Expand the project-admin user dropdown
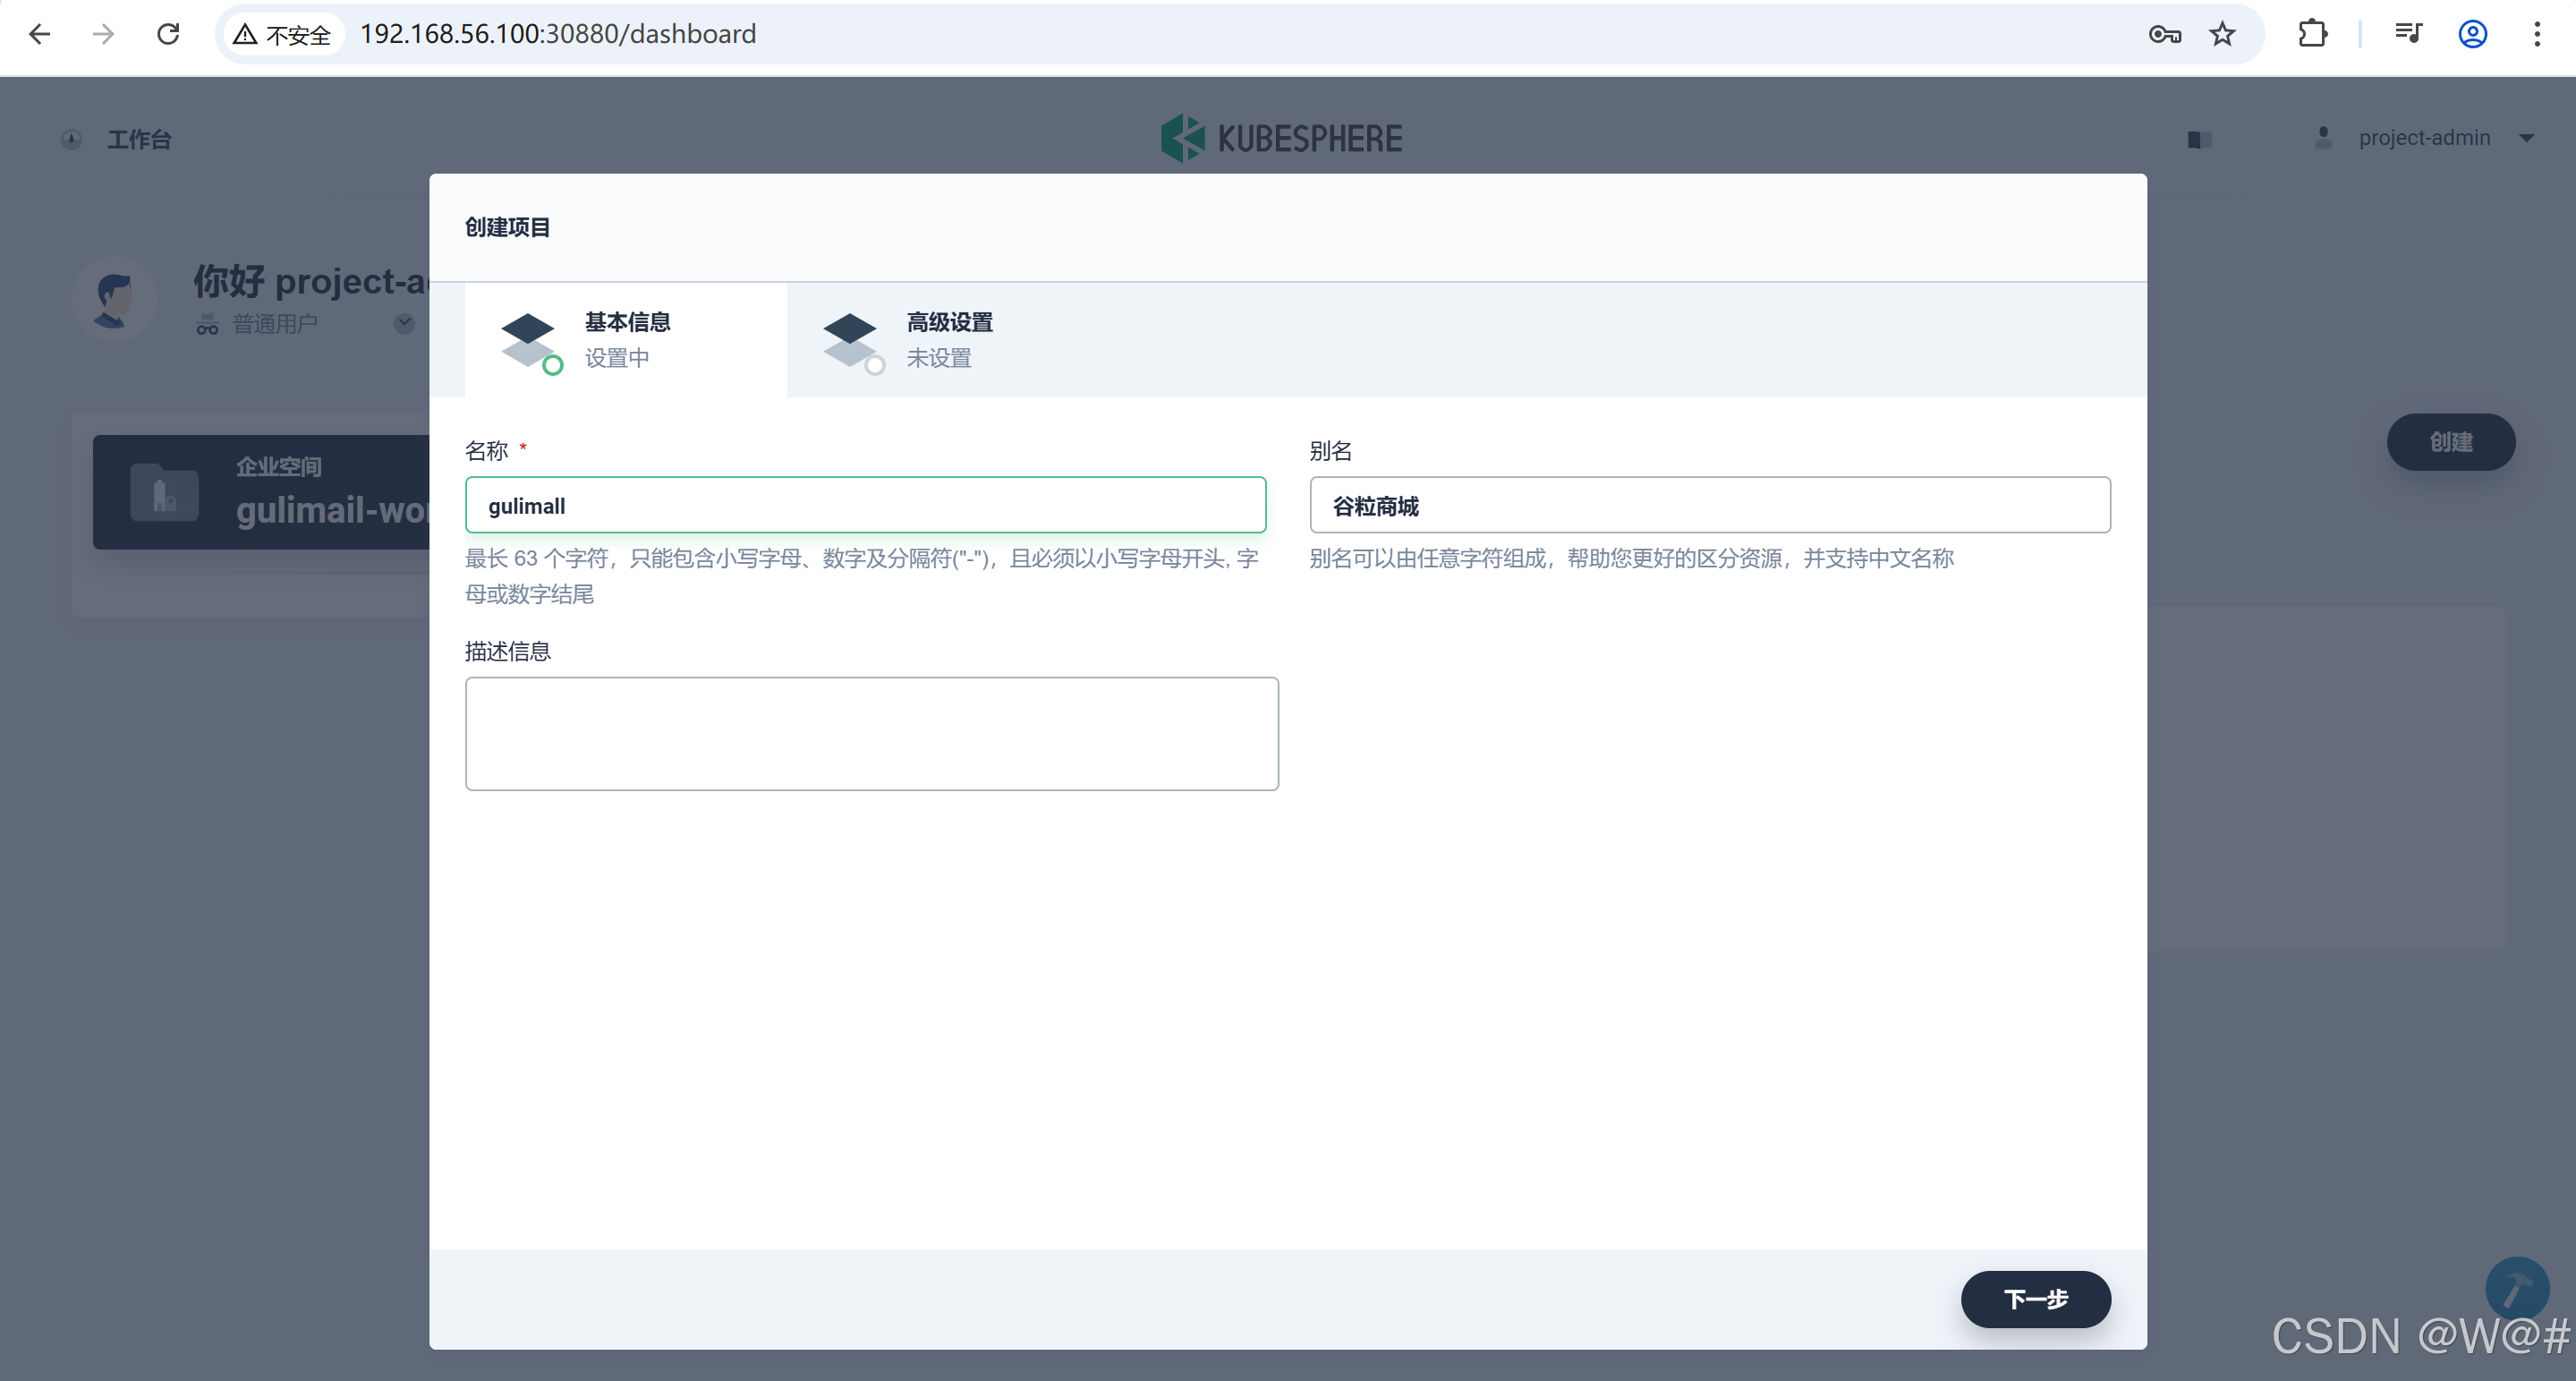2576x1381 pixels. coord(2425,138)
